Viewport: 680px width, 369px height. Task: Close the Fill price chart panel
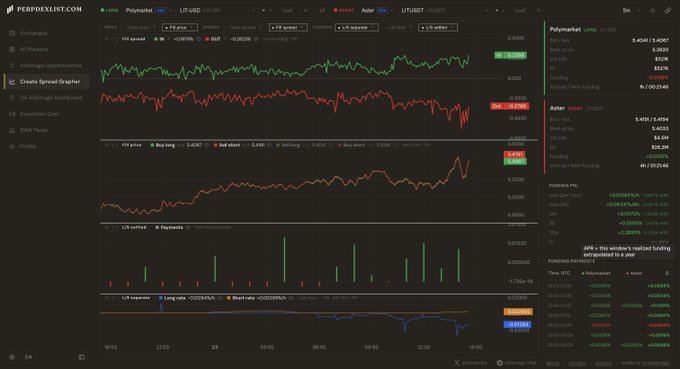tap(106, 145)
